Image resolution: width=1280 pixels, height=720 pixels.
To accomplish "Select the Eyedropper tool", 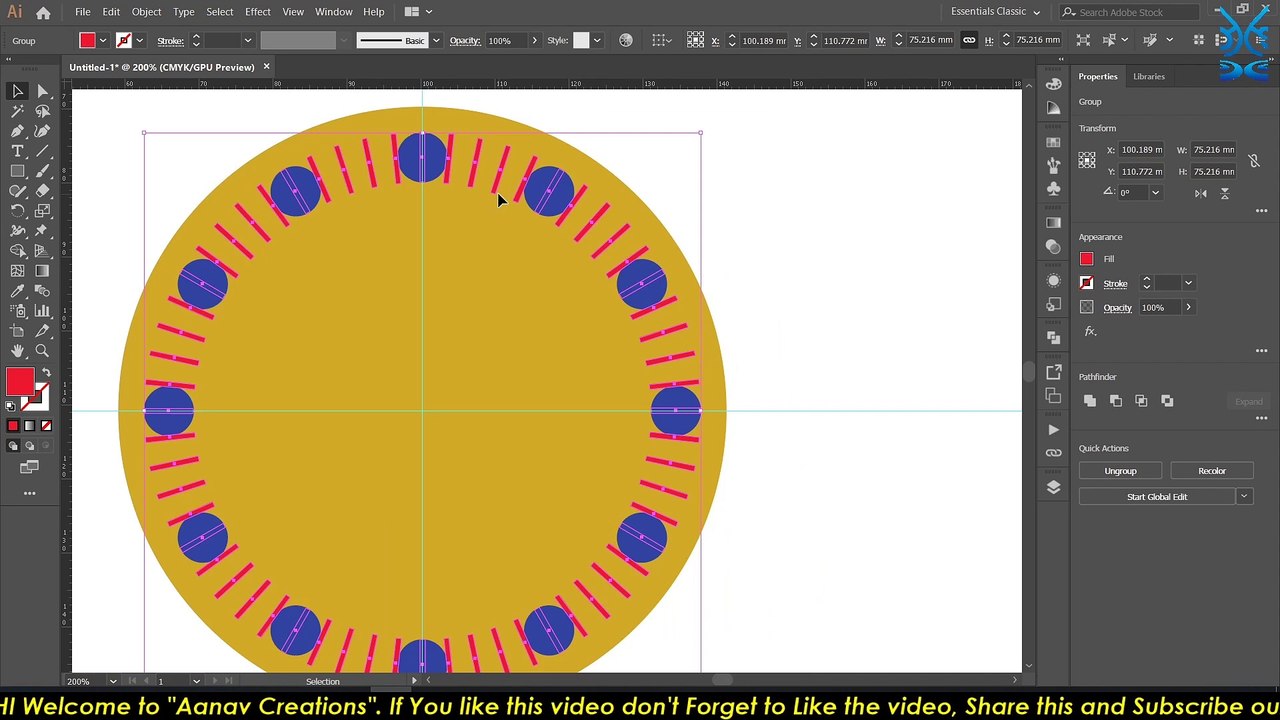I will pyautogui.click(x=17, y=291).
